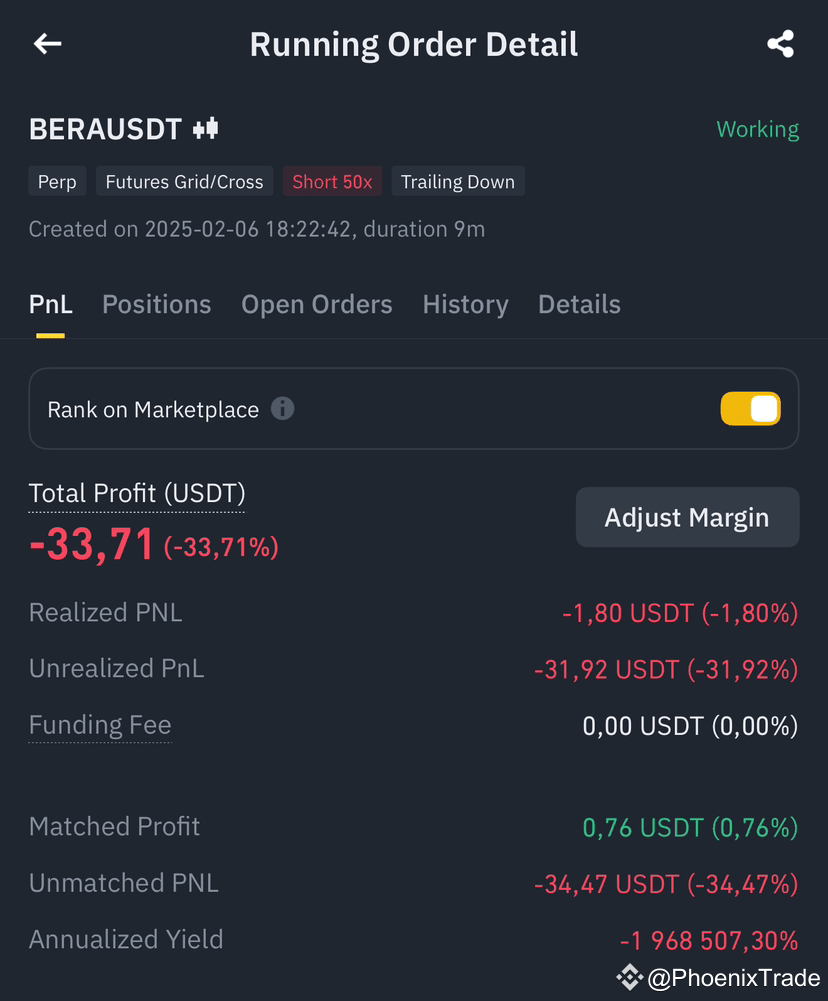The image size is (828, 1001).
Task: Open the candlestick chart icon beside BERAUSDT
Action: [x=206, y=129]
